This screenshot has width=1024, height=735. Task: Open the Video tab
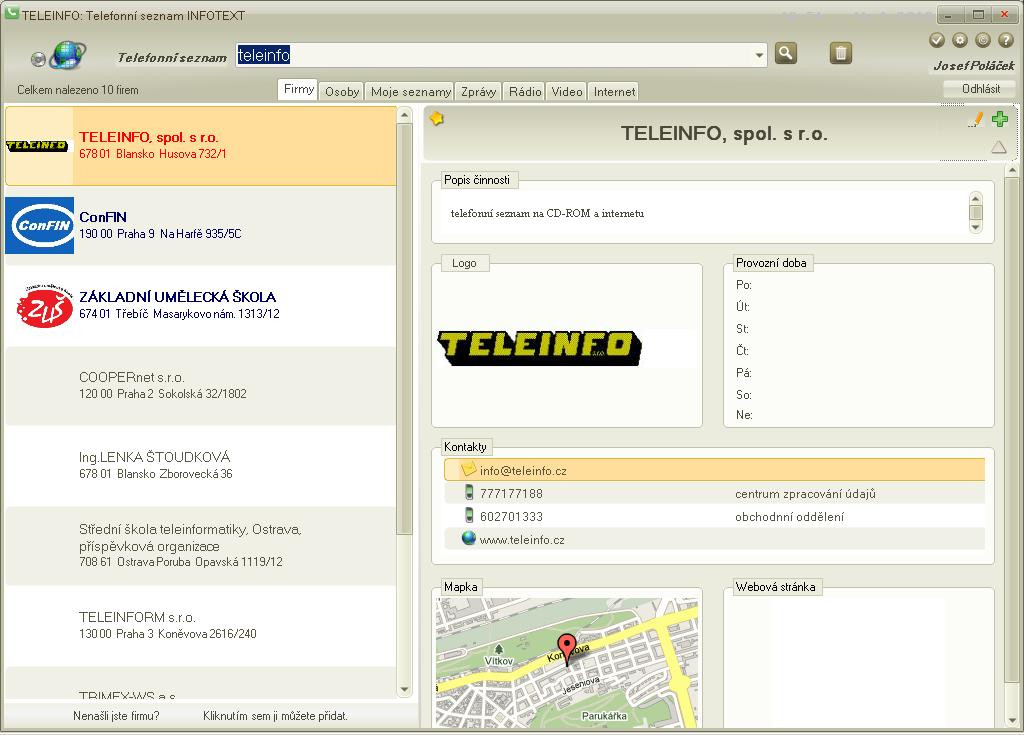(x=567, y=91)
